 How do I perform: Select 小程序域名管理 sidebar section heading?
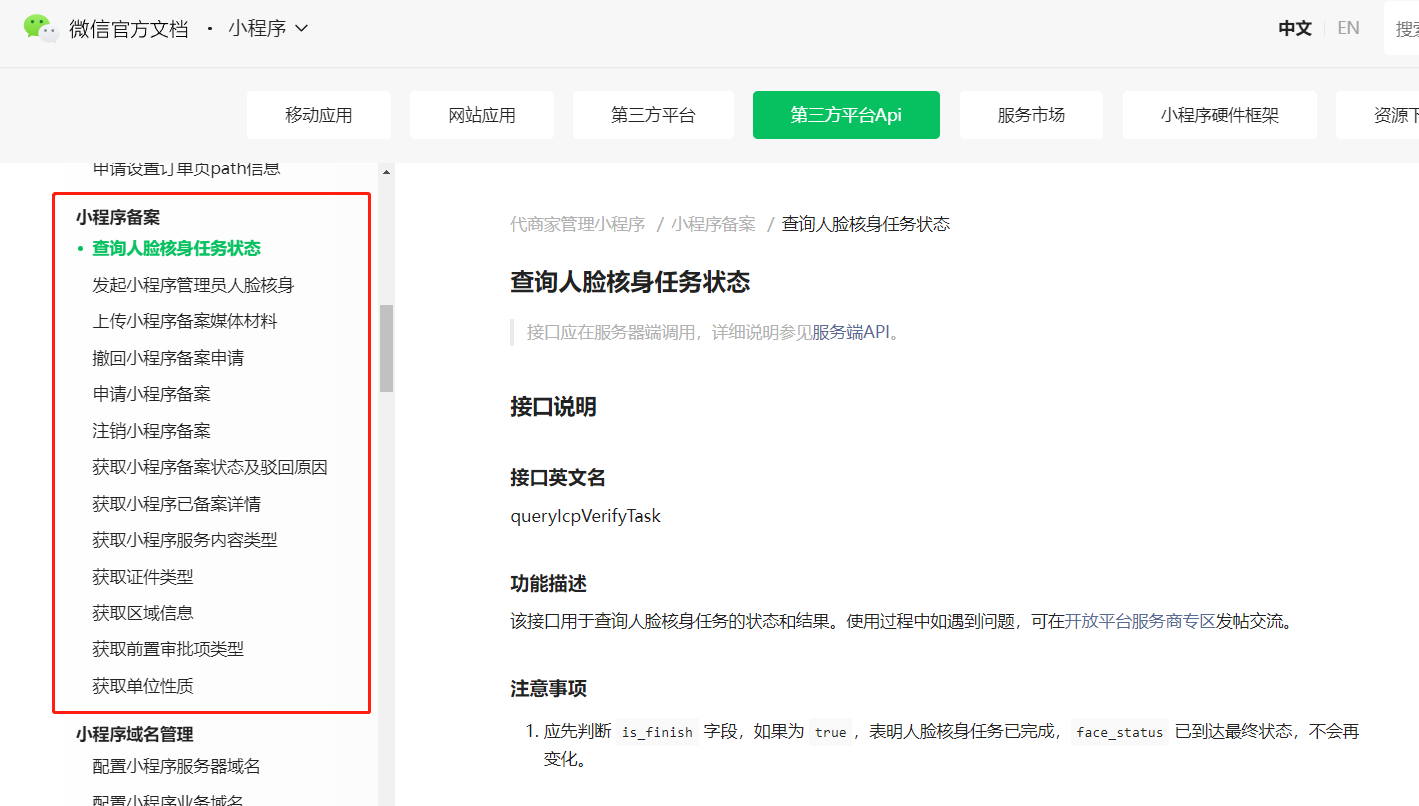tap(135, 734)
